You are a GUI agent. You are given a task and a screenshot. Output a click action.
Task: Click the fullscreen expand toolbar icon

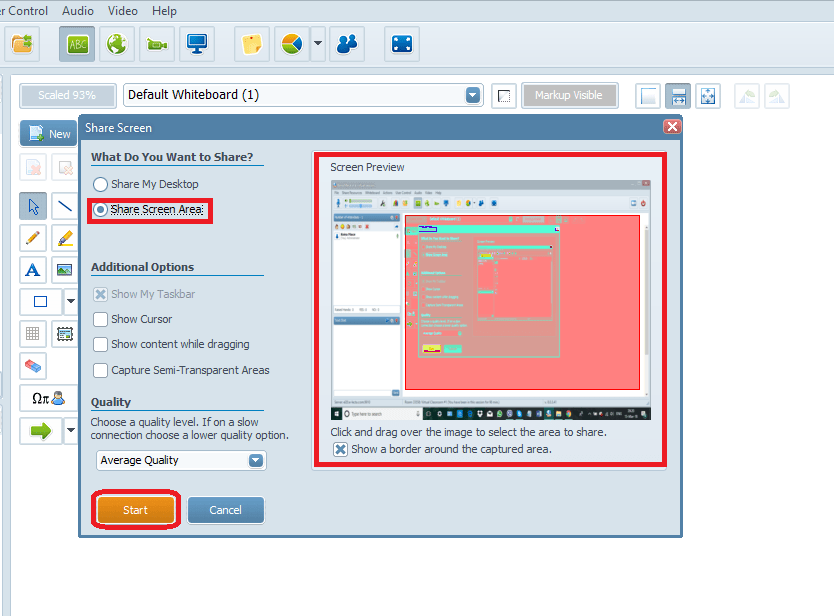(402, 44)
